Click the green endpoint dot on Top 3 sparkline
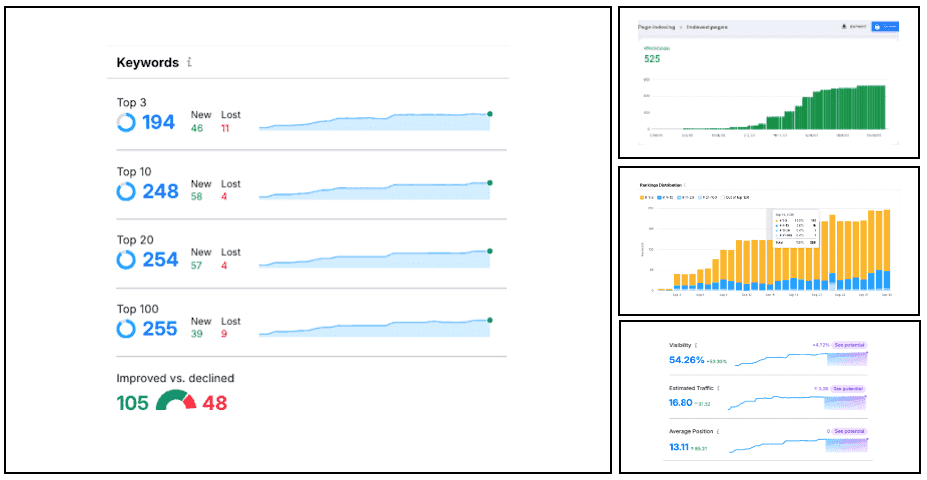 490,114
